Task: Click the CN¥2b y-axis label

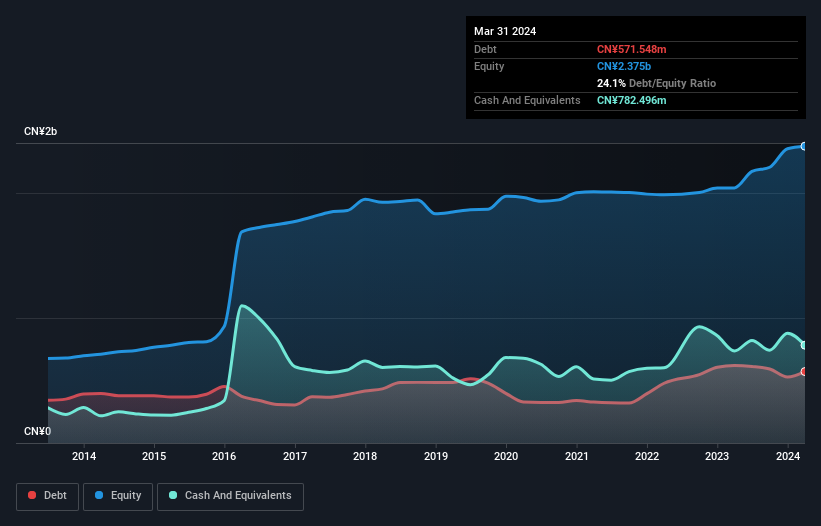Action: click(40, 131)
